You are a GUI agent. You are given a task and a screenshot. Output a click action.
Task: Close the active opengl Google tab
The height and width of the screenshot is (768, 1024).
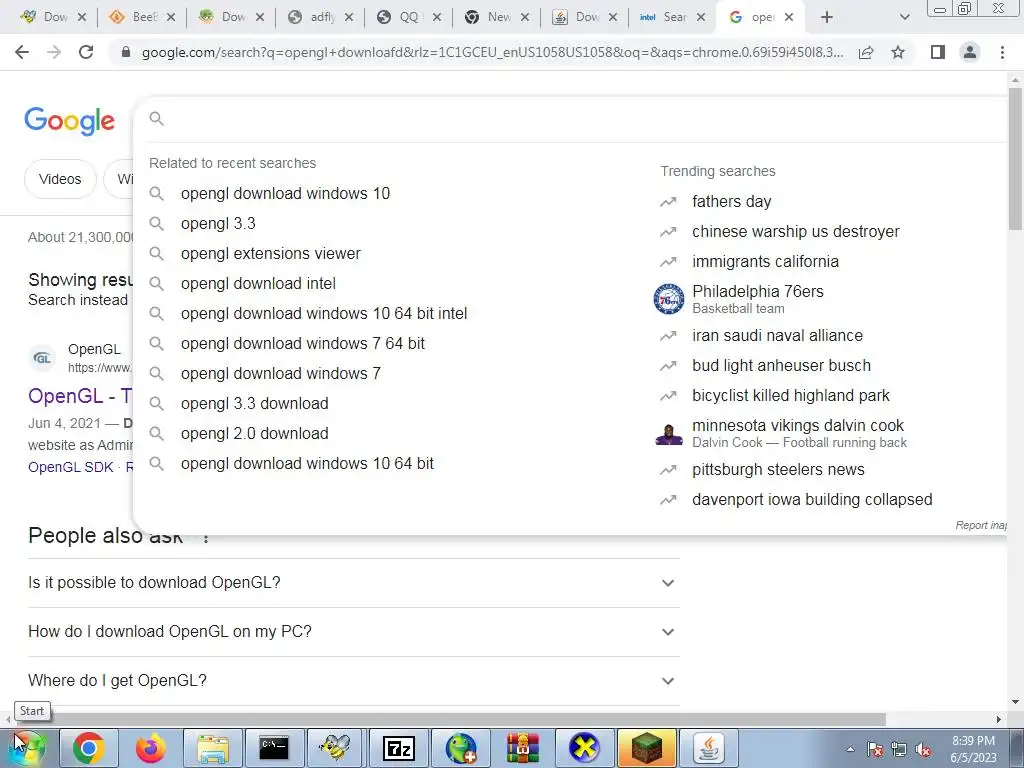point(789,17)
